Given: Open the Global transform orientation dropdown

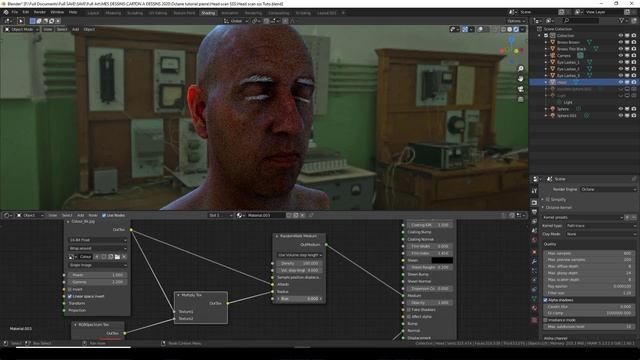Looking at the screenshot, I should click(x=236, y=21).
